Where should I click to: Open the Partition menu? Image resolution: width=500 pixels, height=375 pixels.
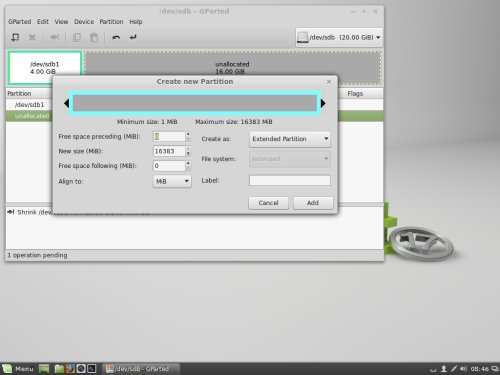[x=111, y=22]
